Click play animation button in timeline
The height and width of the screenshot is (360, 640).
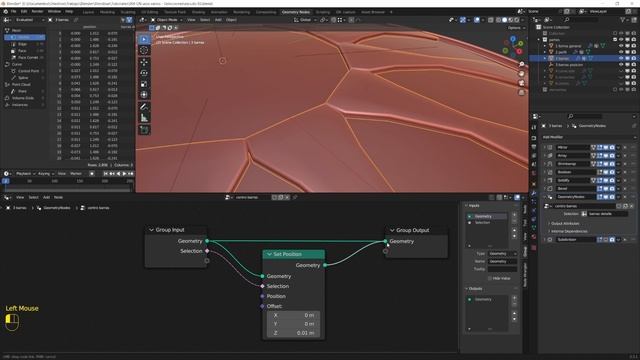pos(125,174)
